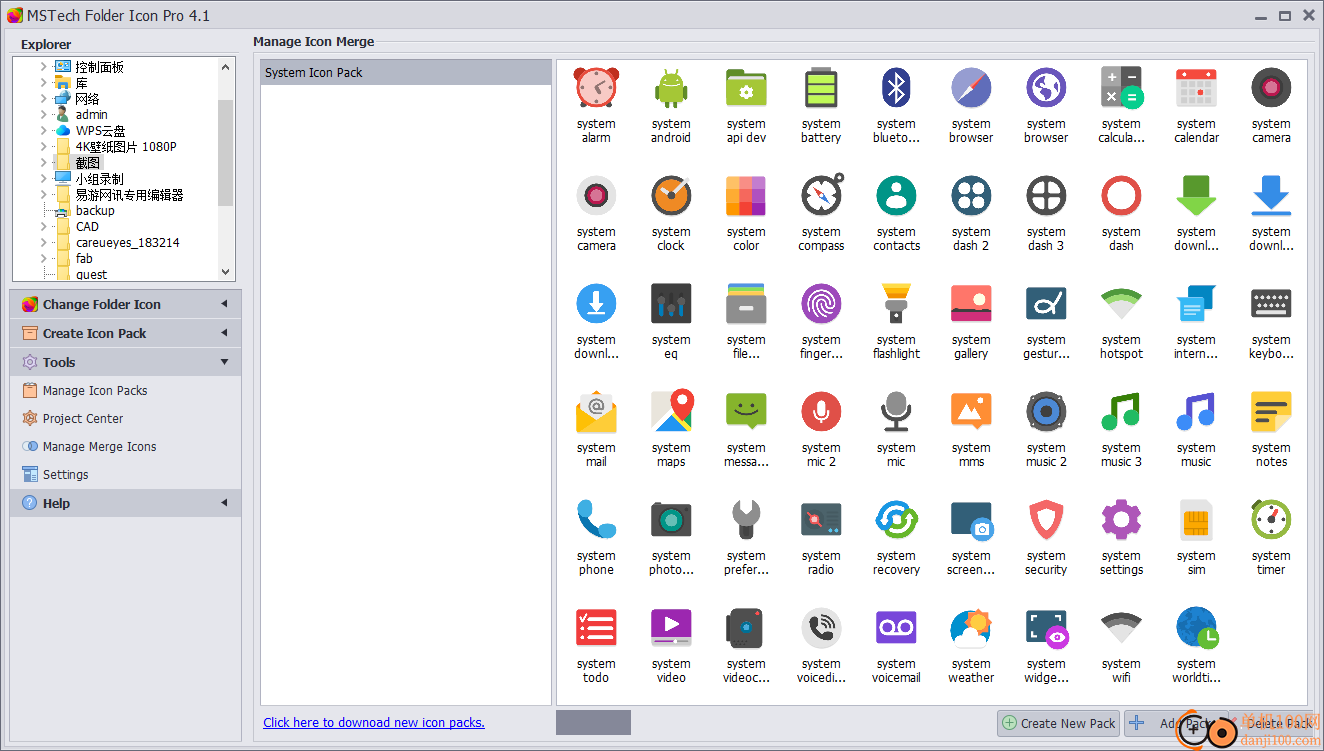
Task: Choose the system battery icon
Action: (821, 88)
